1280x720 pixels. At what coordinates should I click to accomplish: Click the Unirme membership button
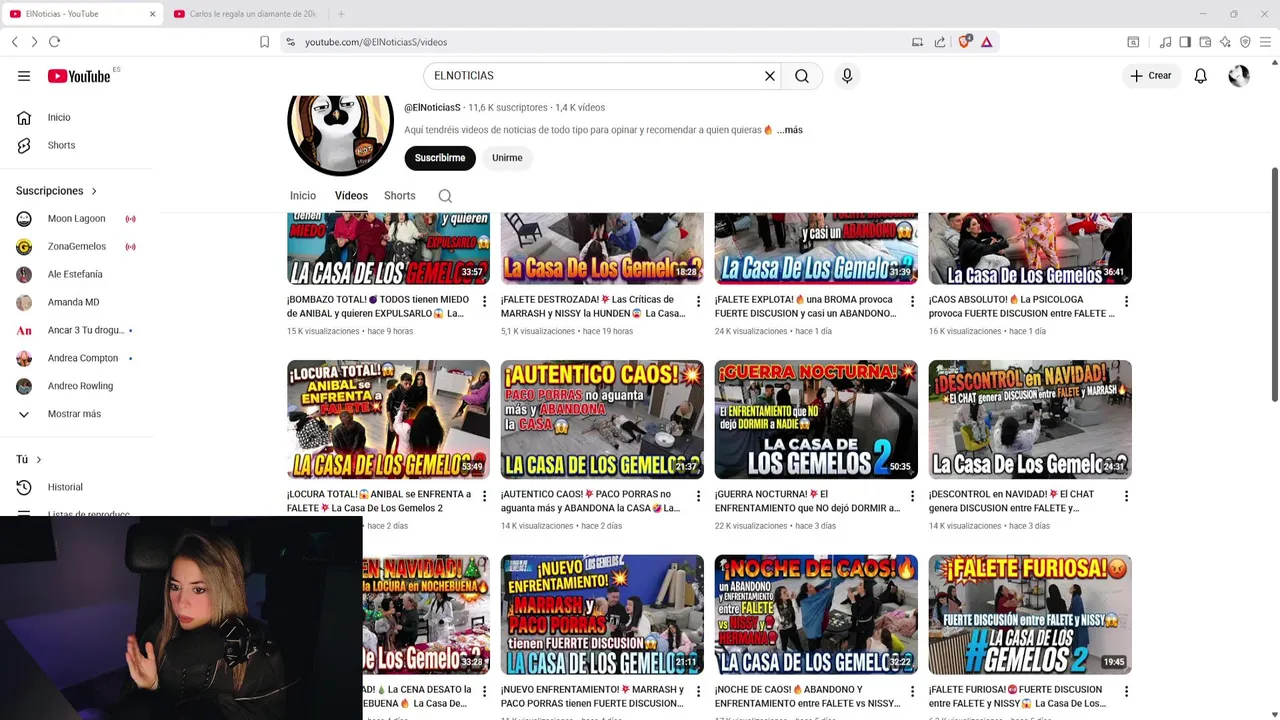pyautogui.click(x=507, y=158)
